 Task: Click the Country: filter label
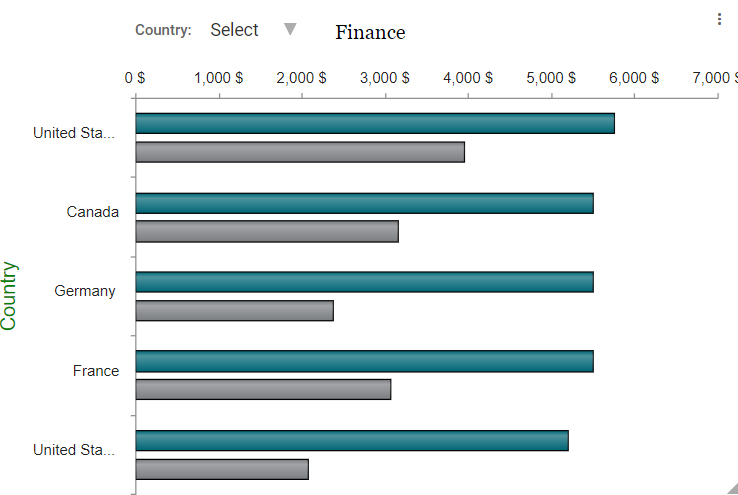click(163, 30)
